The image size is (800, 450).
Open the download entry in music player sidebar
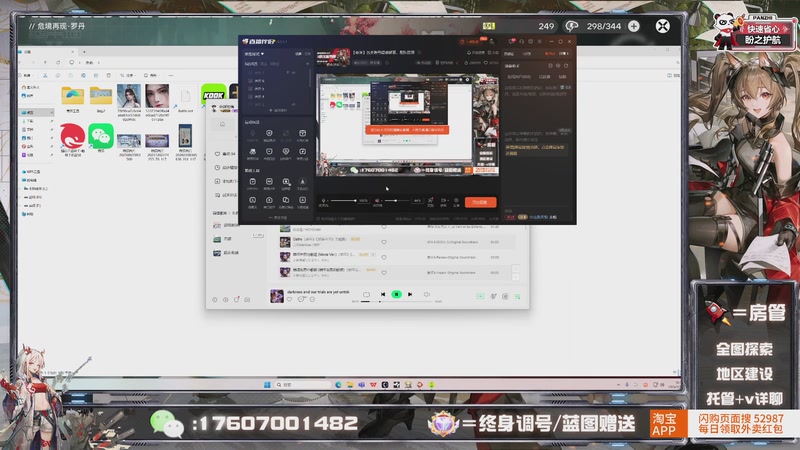(x=225, y=181)
